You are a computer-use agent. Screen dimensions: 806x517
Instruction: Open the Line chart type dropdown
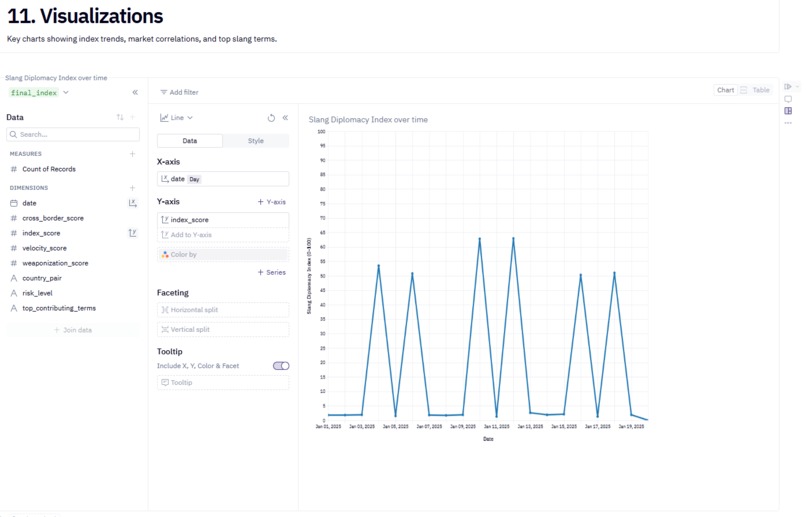tap(176, 118)
